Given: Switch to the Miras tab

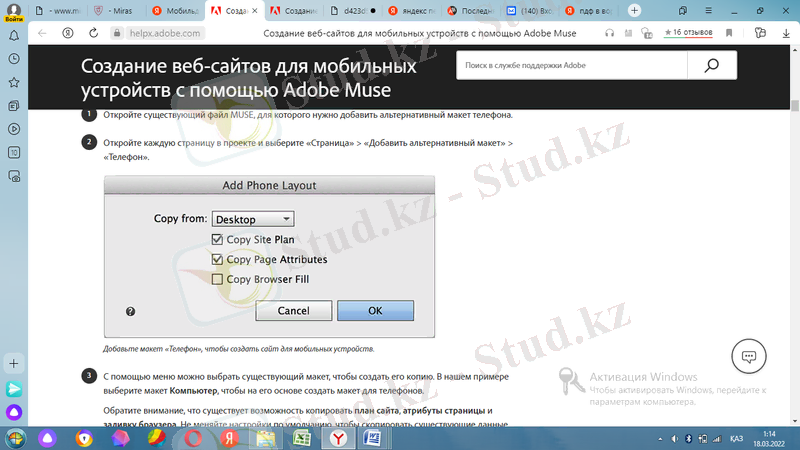Looking at the screenshot, I should coord(116,11).
